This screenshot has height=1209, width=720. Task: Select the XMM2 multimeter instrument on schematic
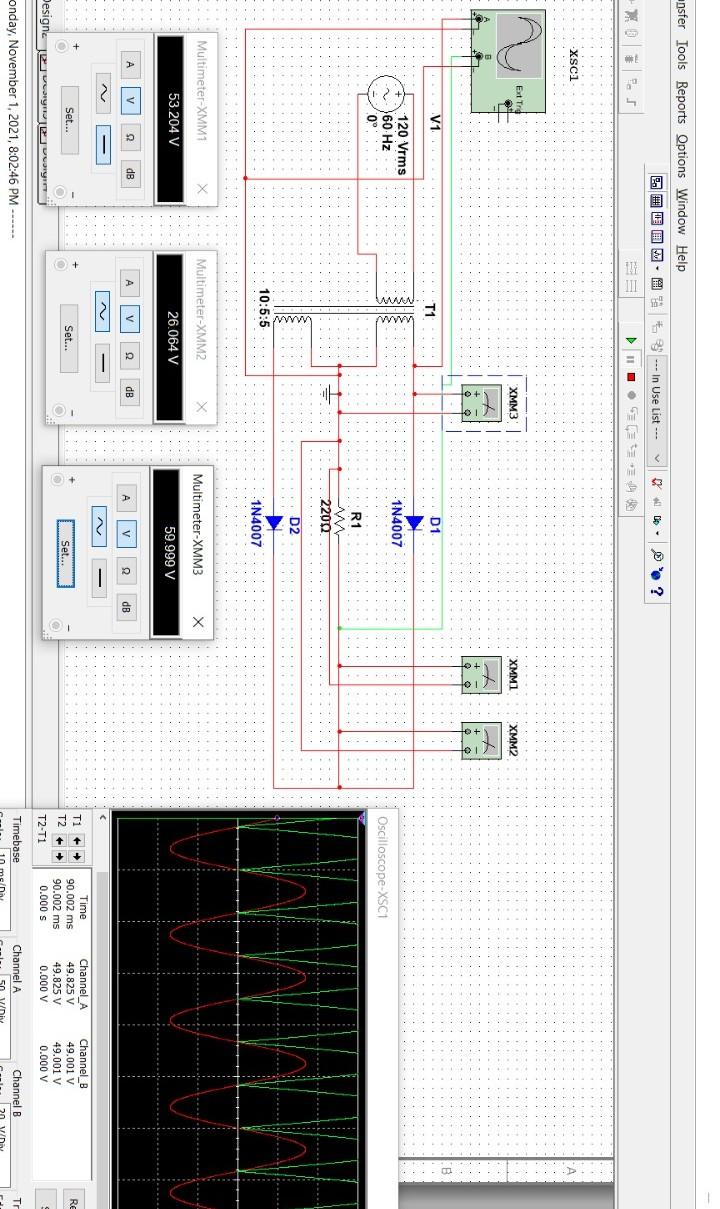[x=482, y=740]
